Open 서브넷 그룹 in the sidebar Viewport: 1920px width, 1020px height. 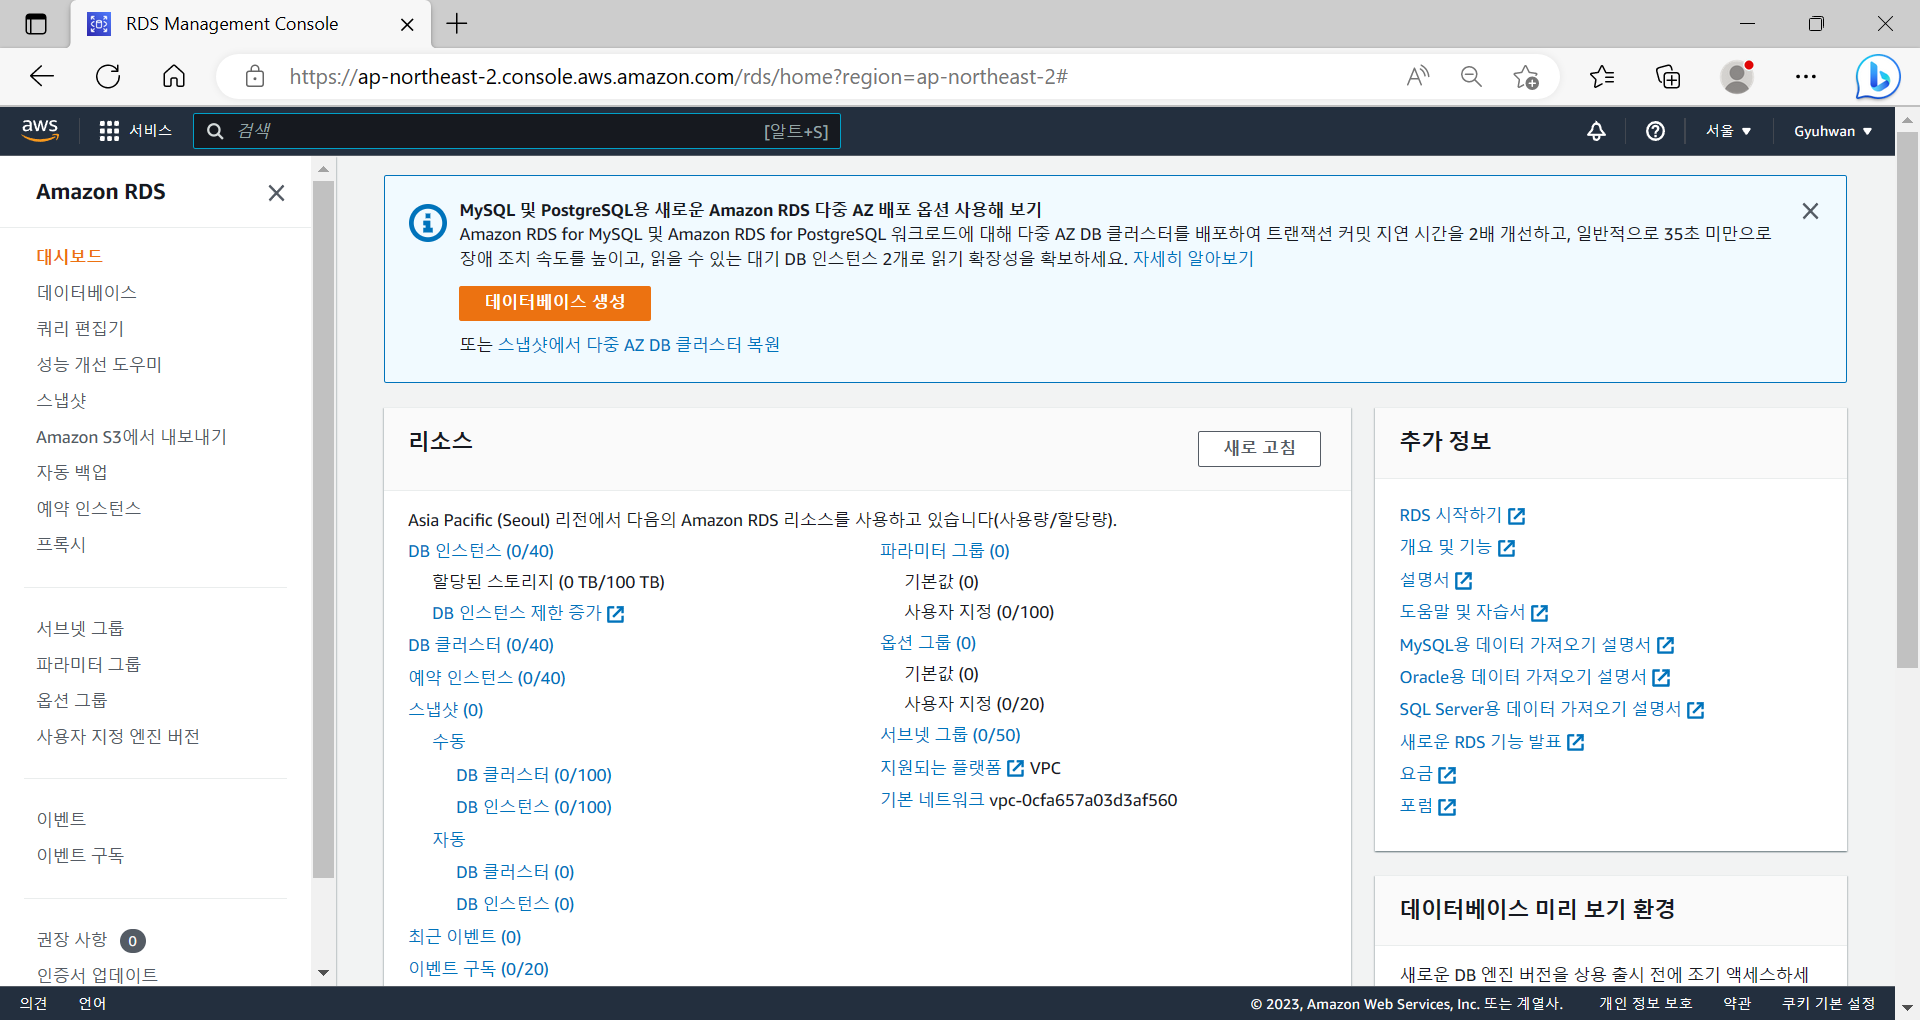(x=80, y=629)
